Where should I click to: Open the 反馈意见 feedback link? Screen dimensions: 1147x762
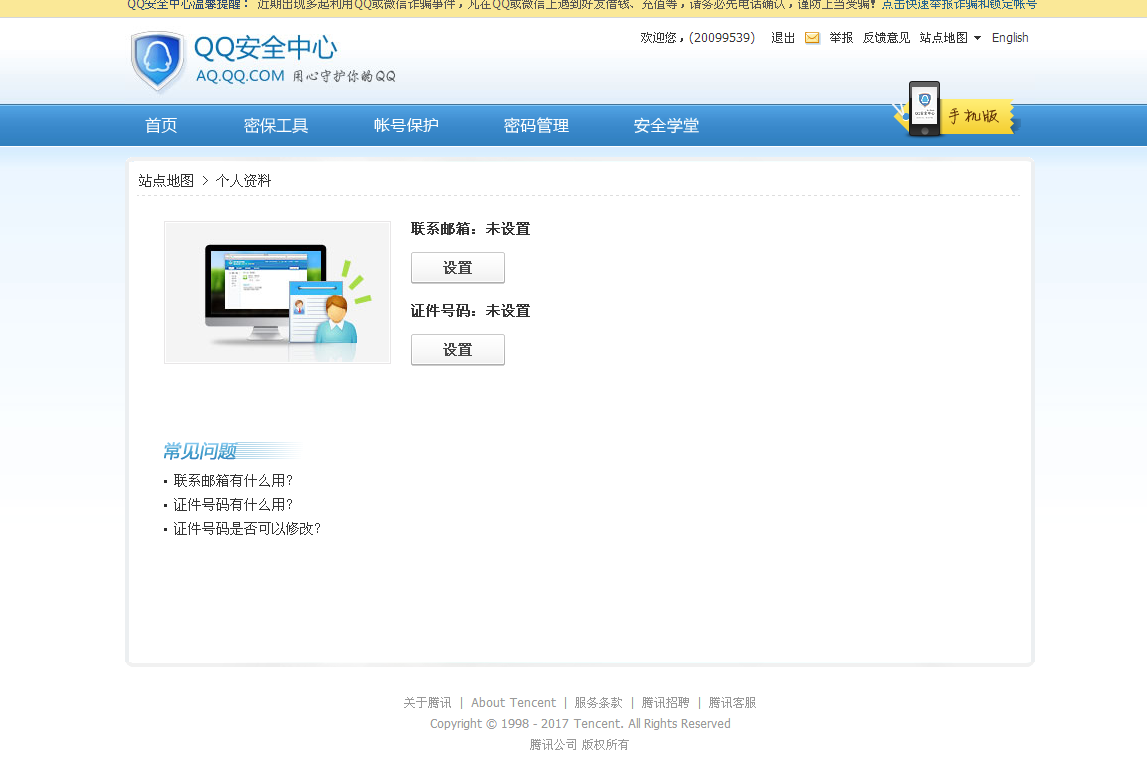tap(887, 38)
